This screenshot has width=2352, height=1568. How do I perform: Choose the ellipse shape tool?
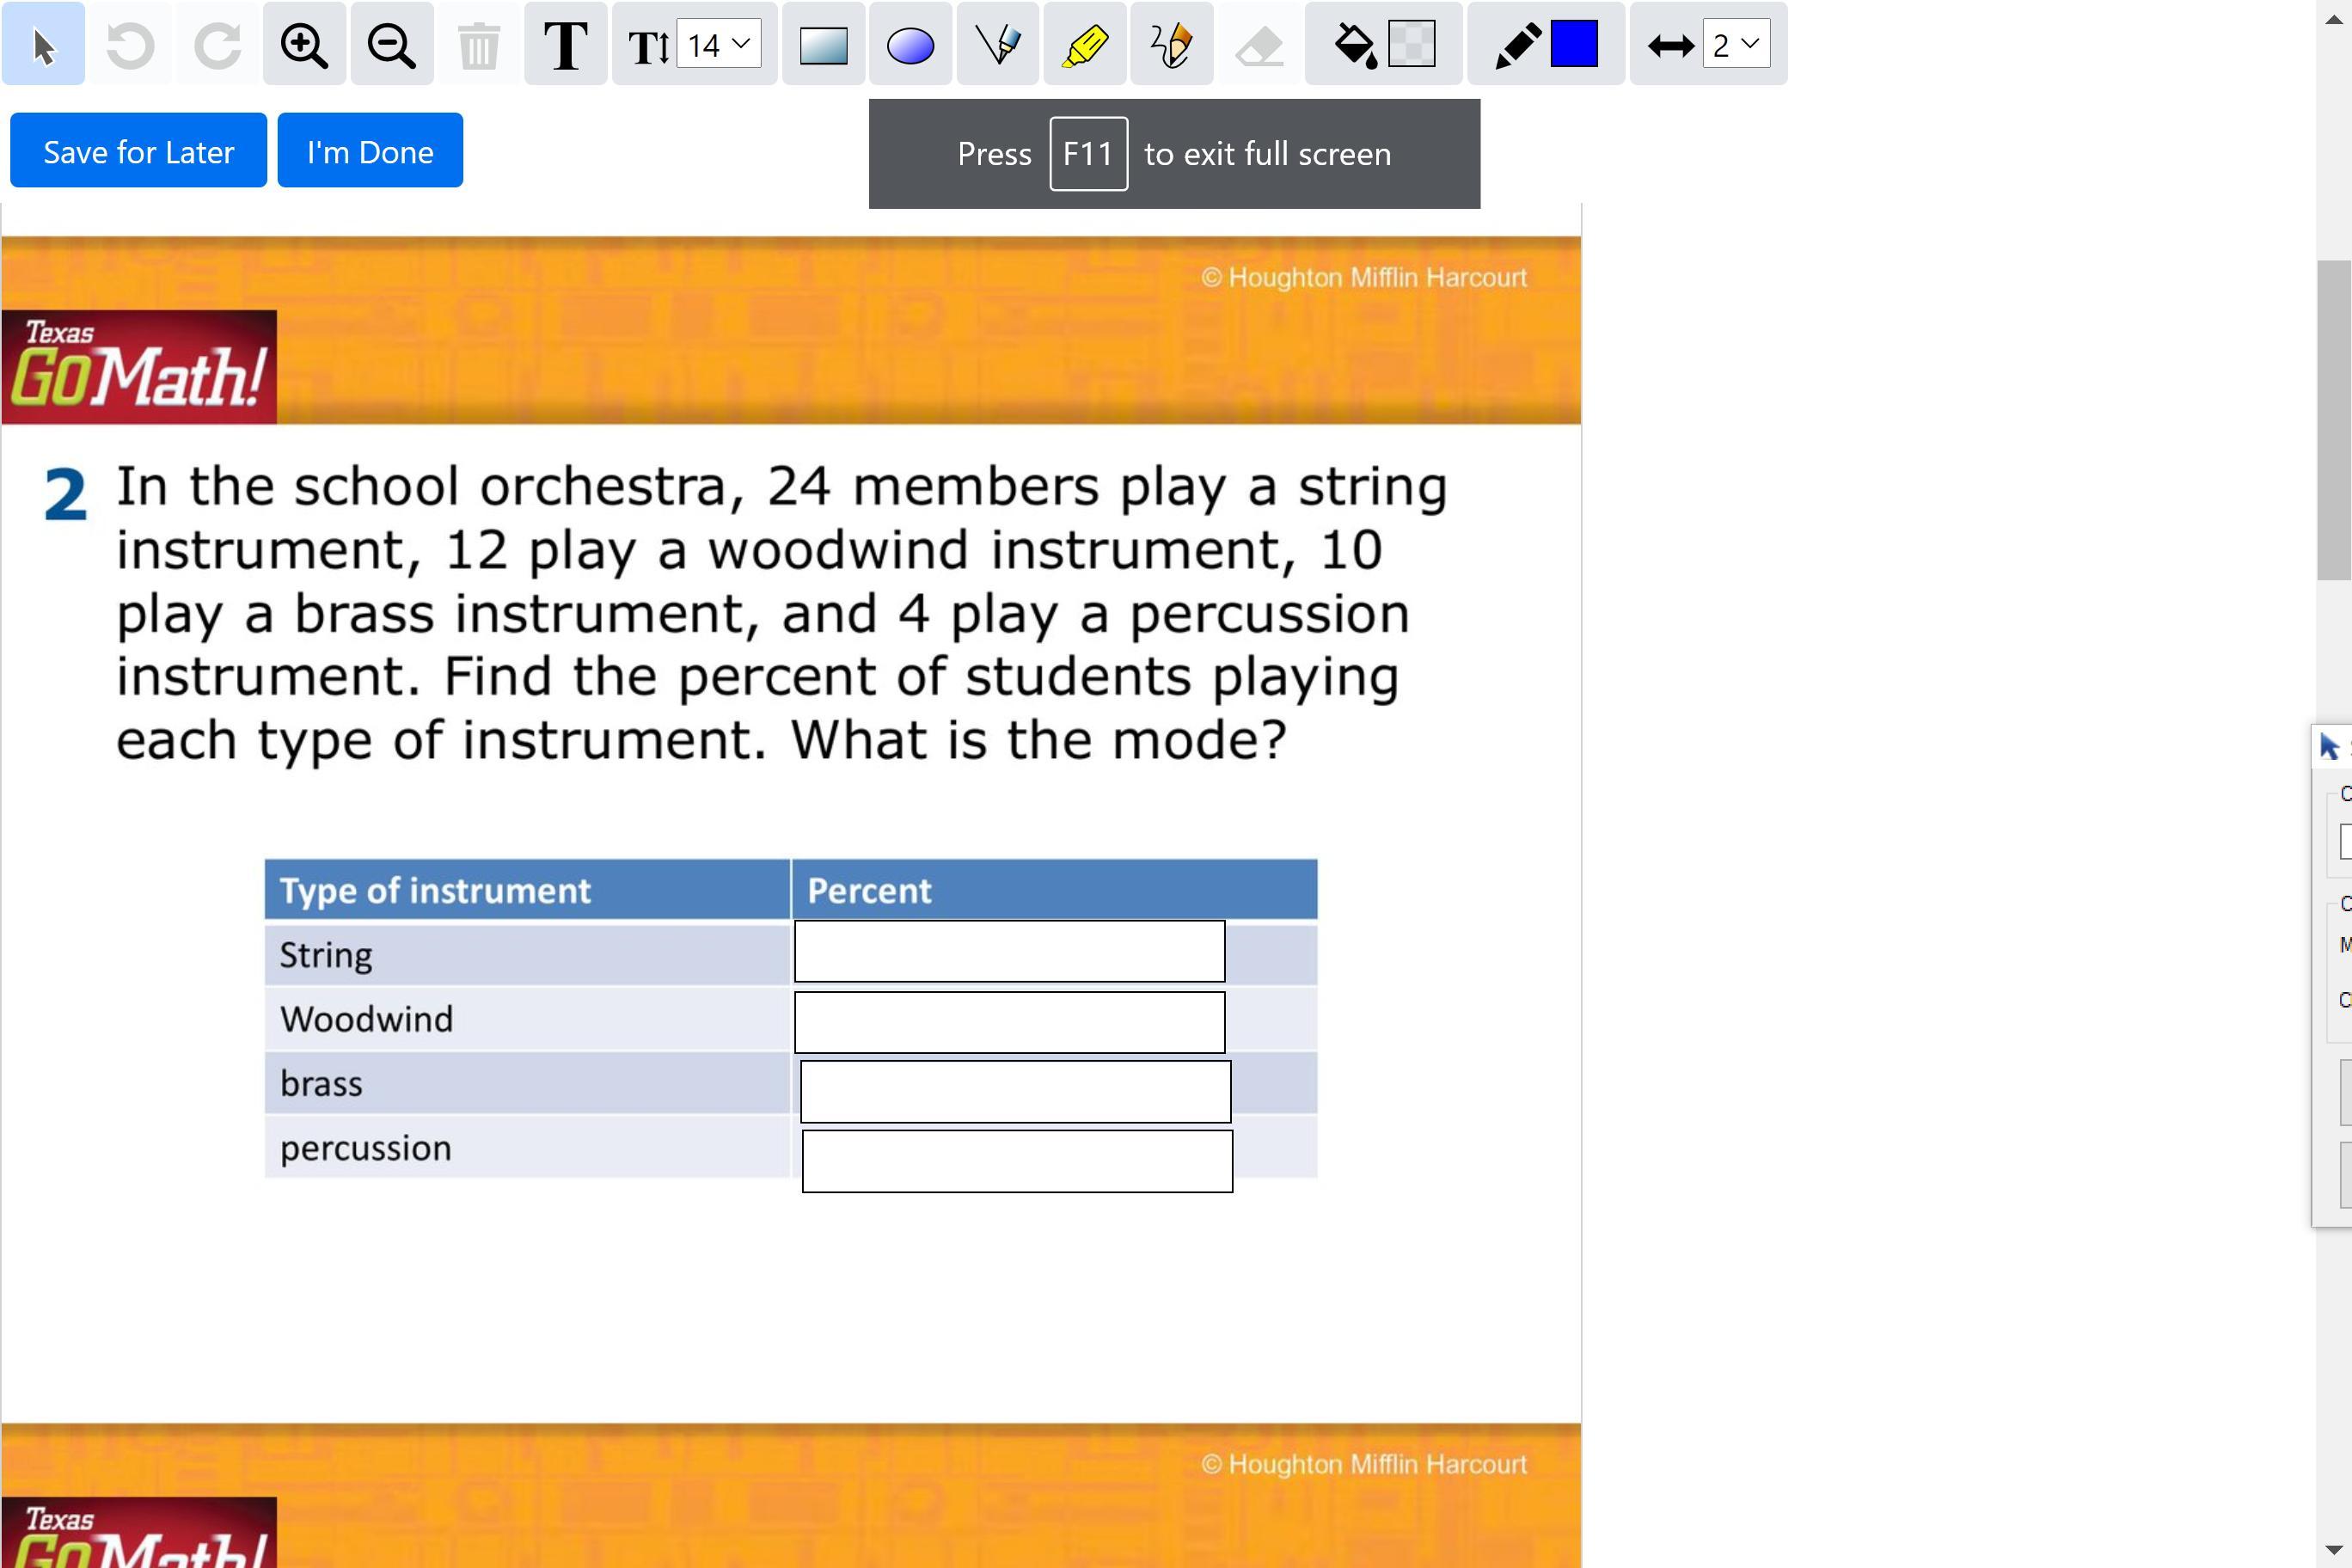point(910,45)
